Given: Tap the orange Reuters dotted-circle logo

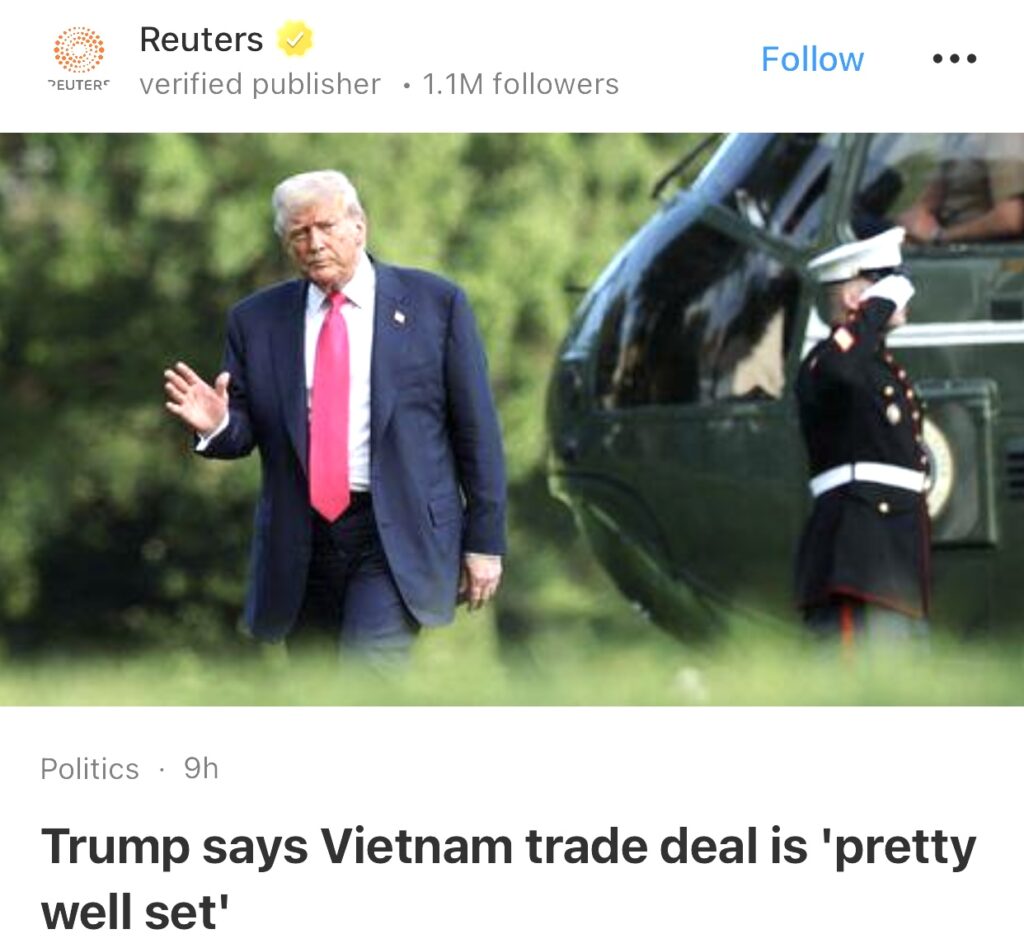Looking at the screenshot, I should 78,50.
